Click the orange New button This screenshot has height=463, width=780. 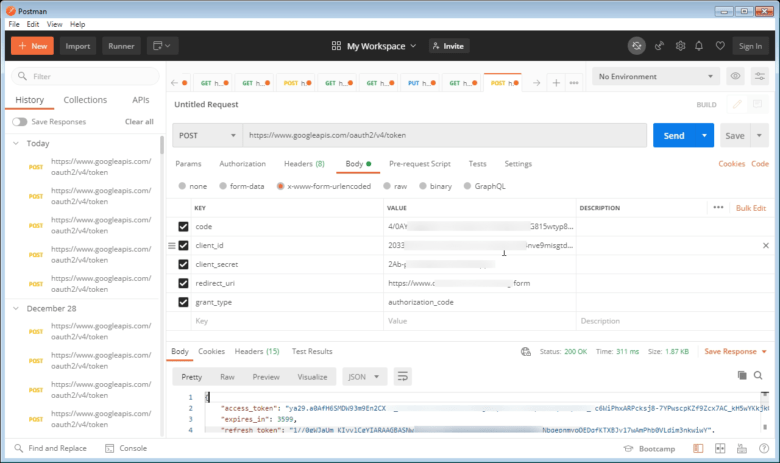[x=32, y=46]
